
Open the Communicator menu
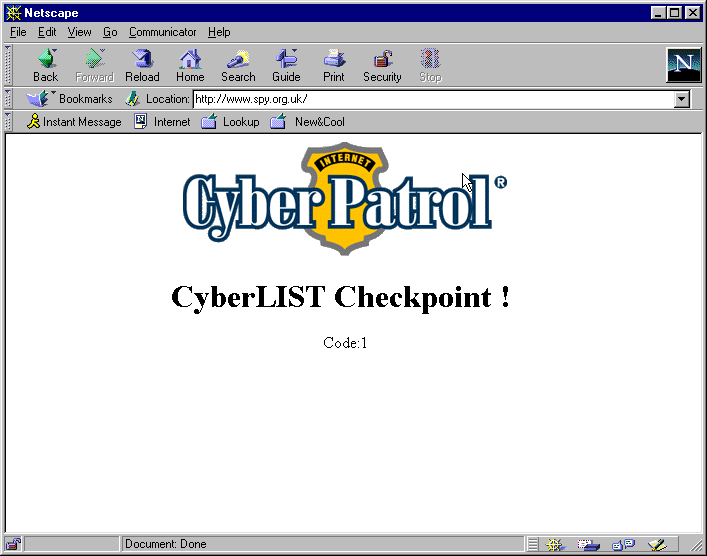tap(162, 32)
